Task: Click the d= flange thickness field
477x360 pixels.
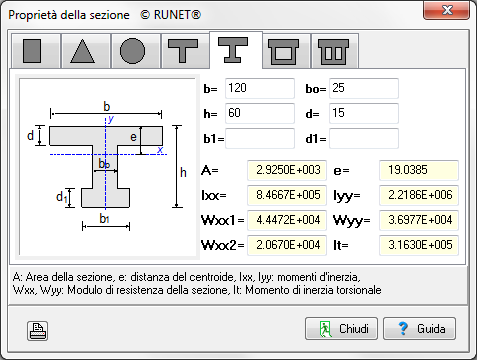Action: (x=364, y=113)
